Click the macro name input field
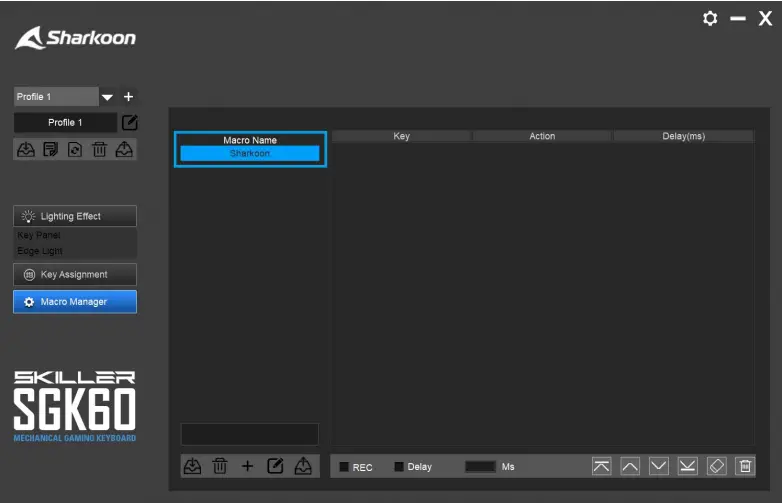Screen dimensions: 782x503 [250, 434]
